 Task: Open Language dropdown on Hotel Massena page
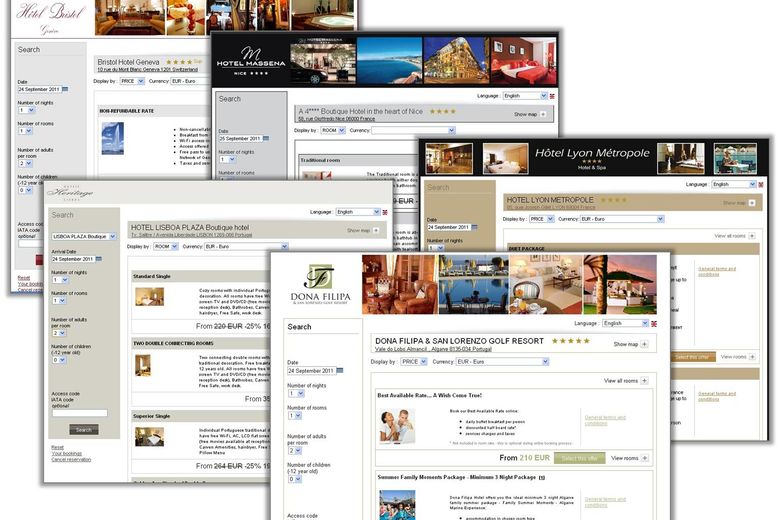pos(525,96)
